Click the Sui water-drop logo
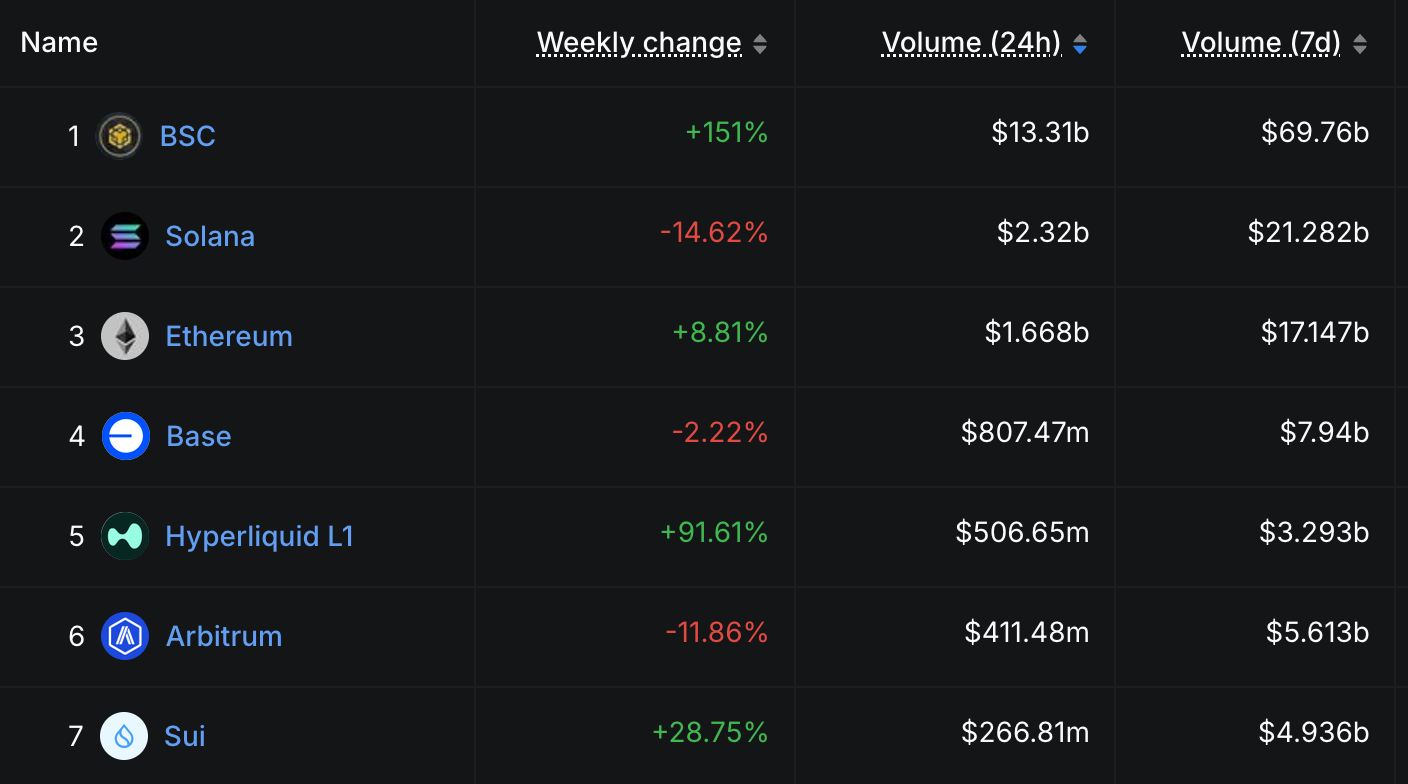 tap(124, 735)
